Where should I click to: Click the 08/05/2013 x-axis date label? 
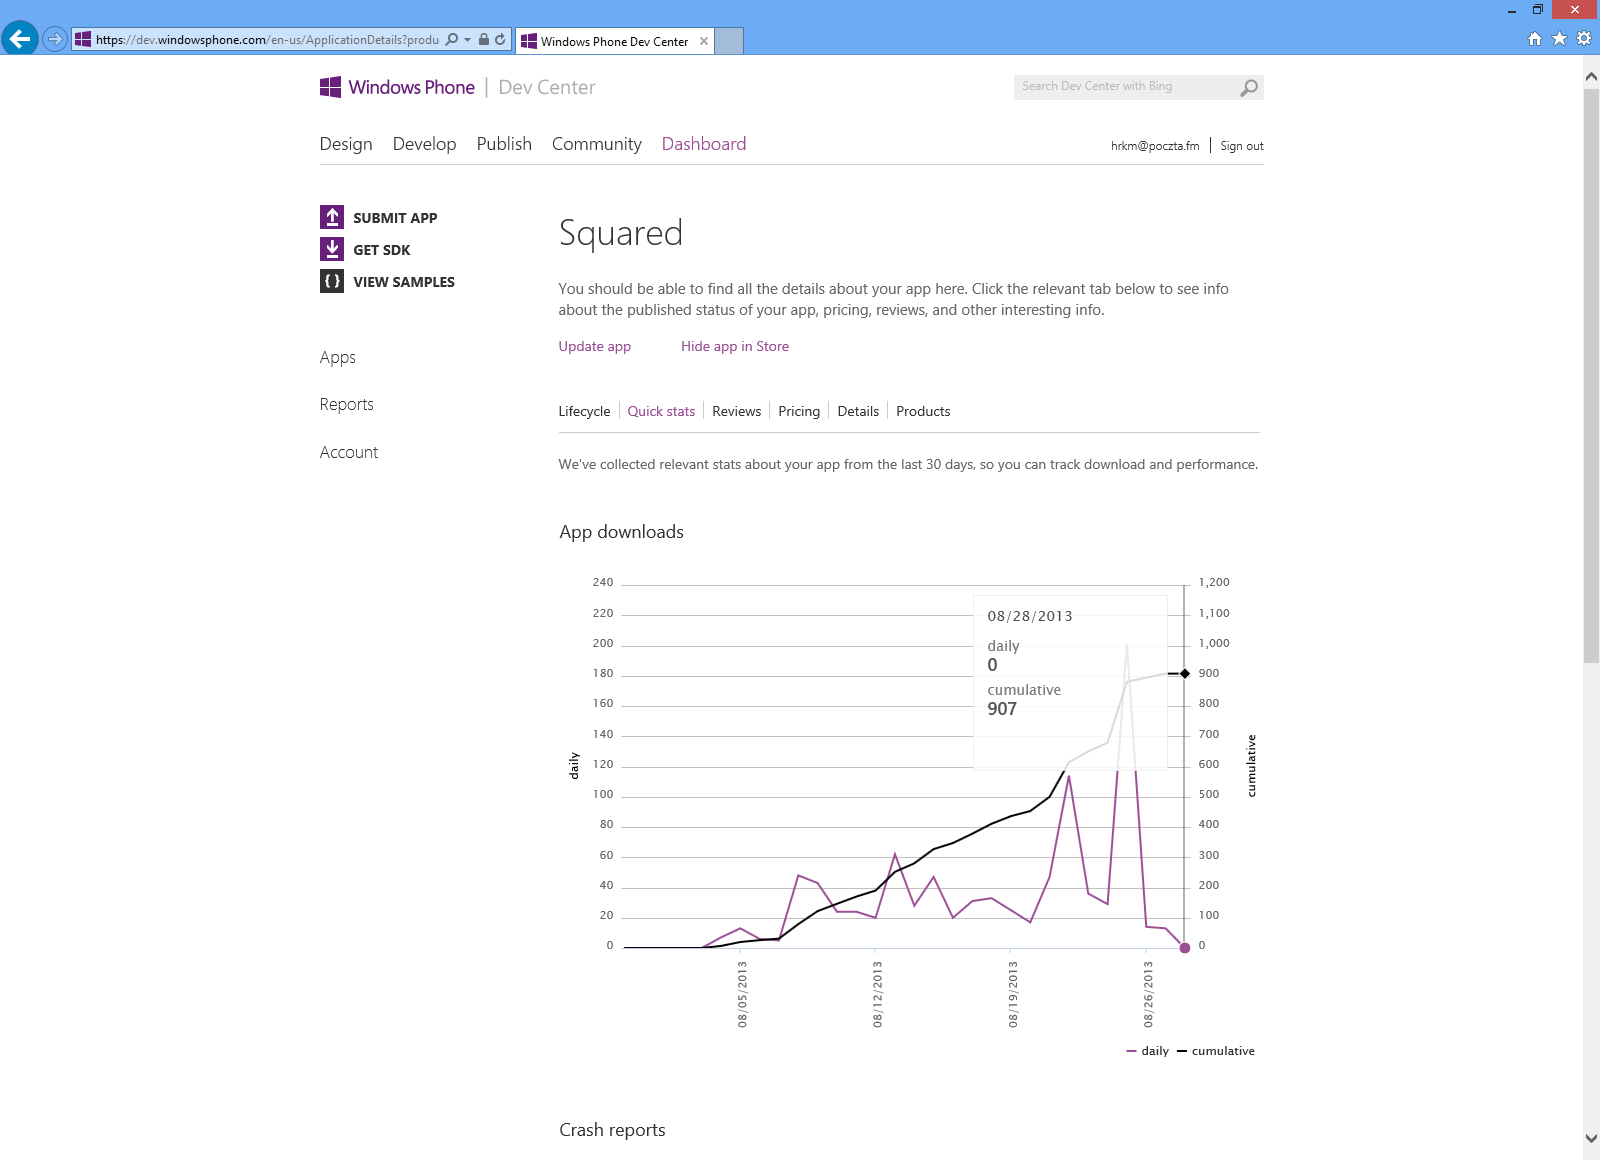click(742, 995)
